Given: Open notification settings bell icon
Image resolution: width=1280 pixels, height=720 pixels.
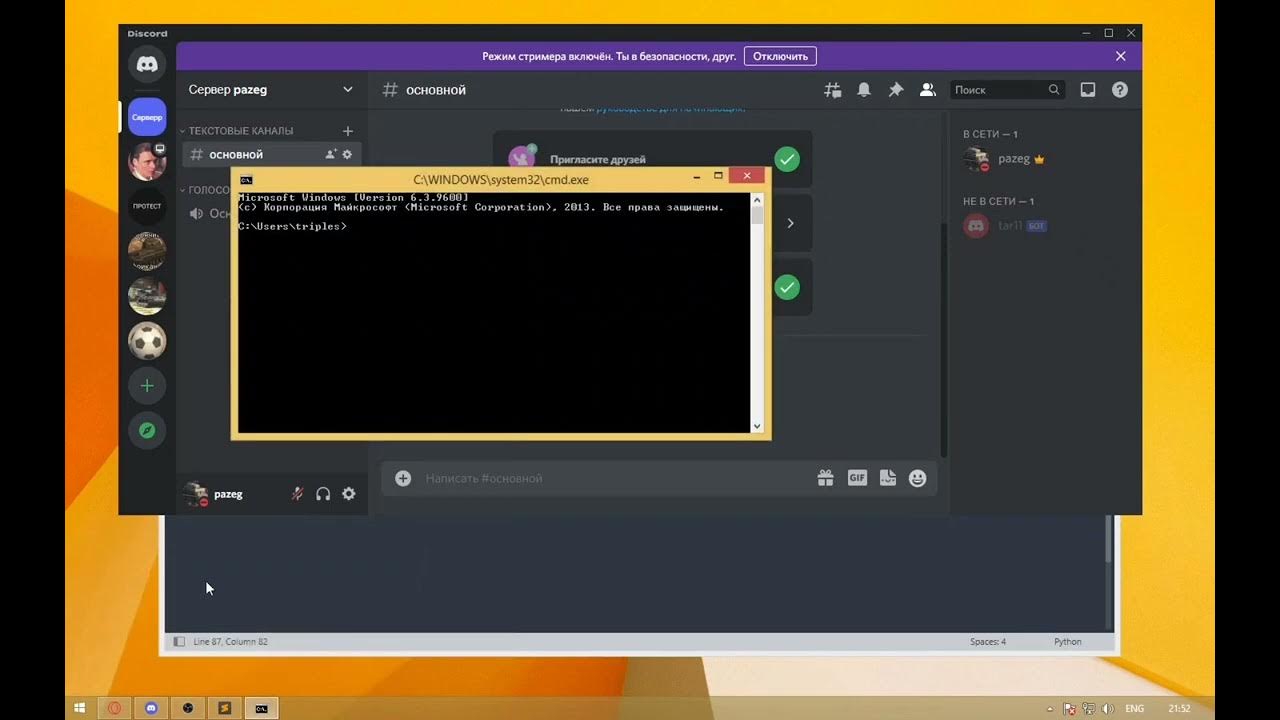Looking at the screenshot, I should (864, 90).
